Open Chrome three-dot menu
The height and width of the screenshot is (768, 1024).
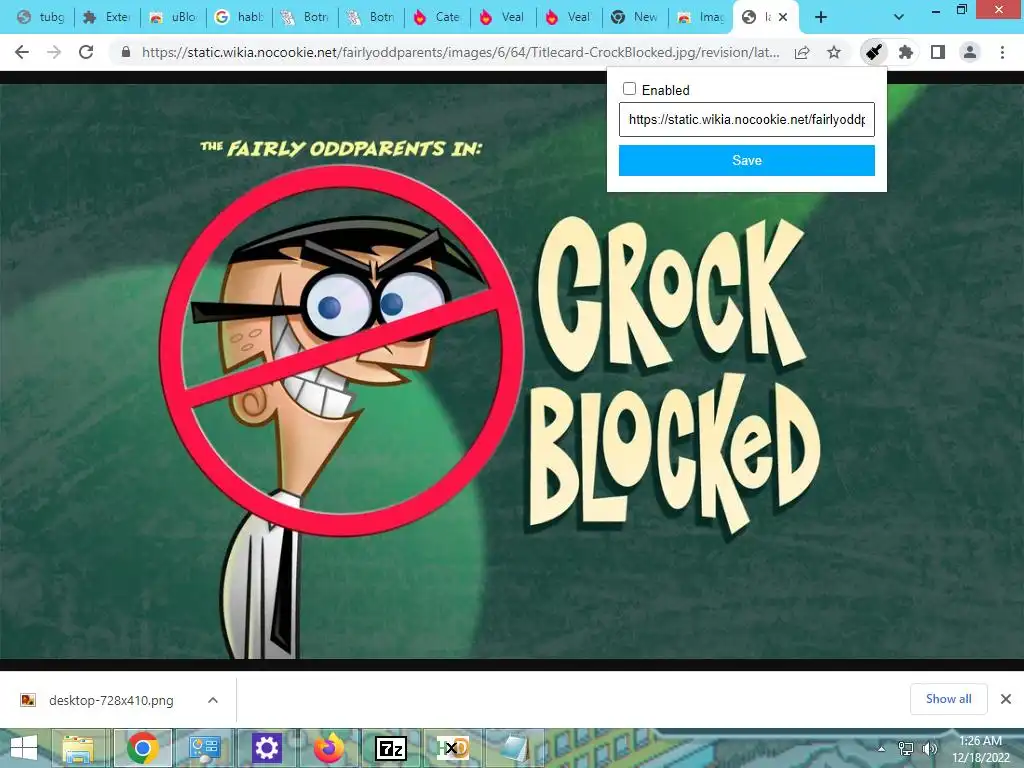click(x=1002, y=52)
